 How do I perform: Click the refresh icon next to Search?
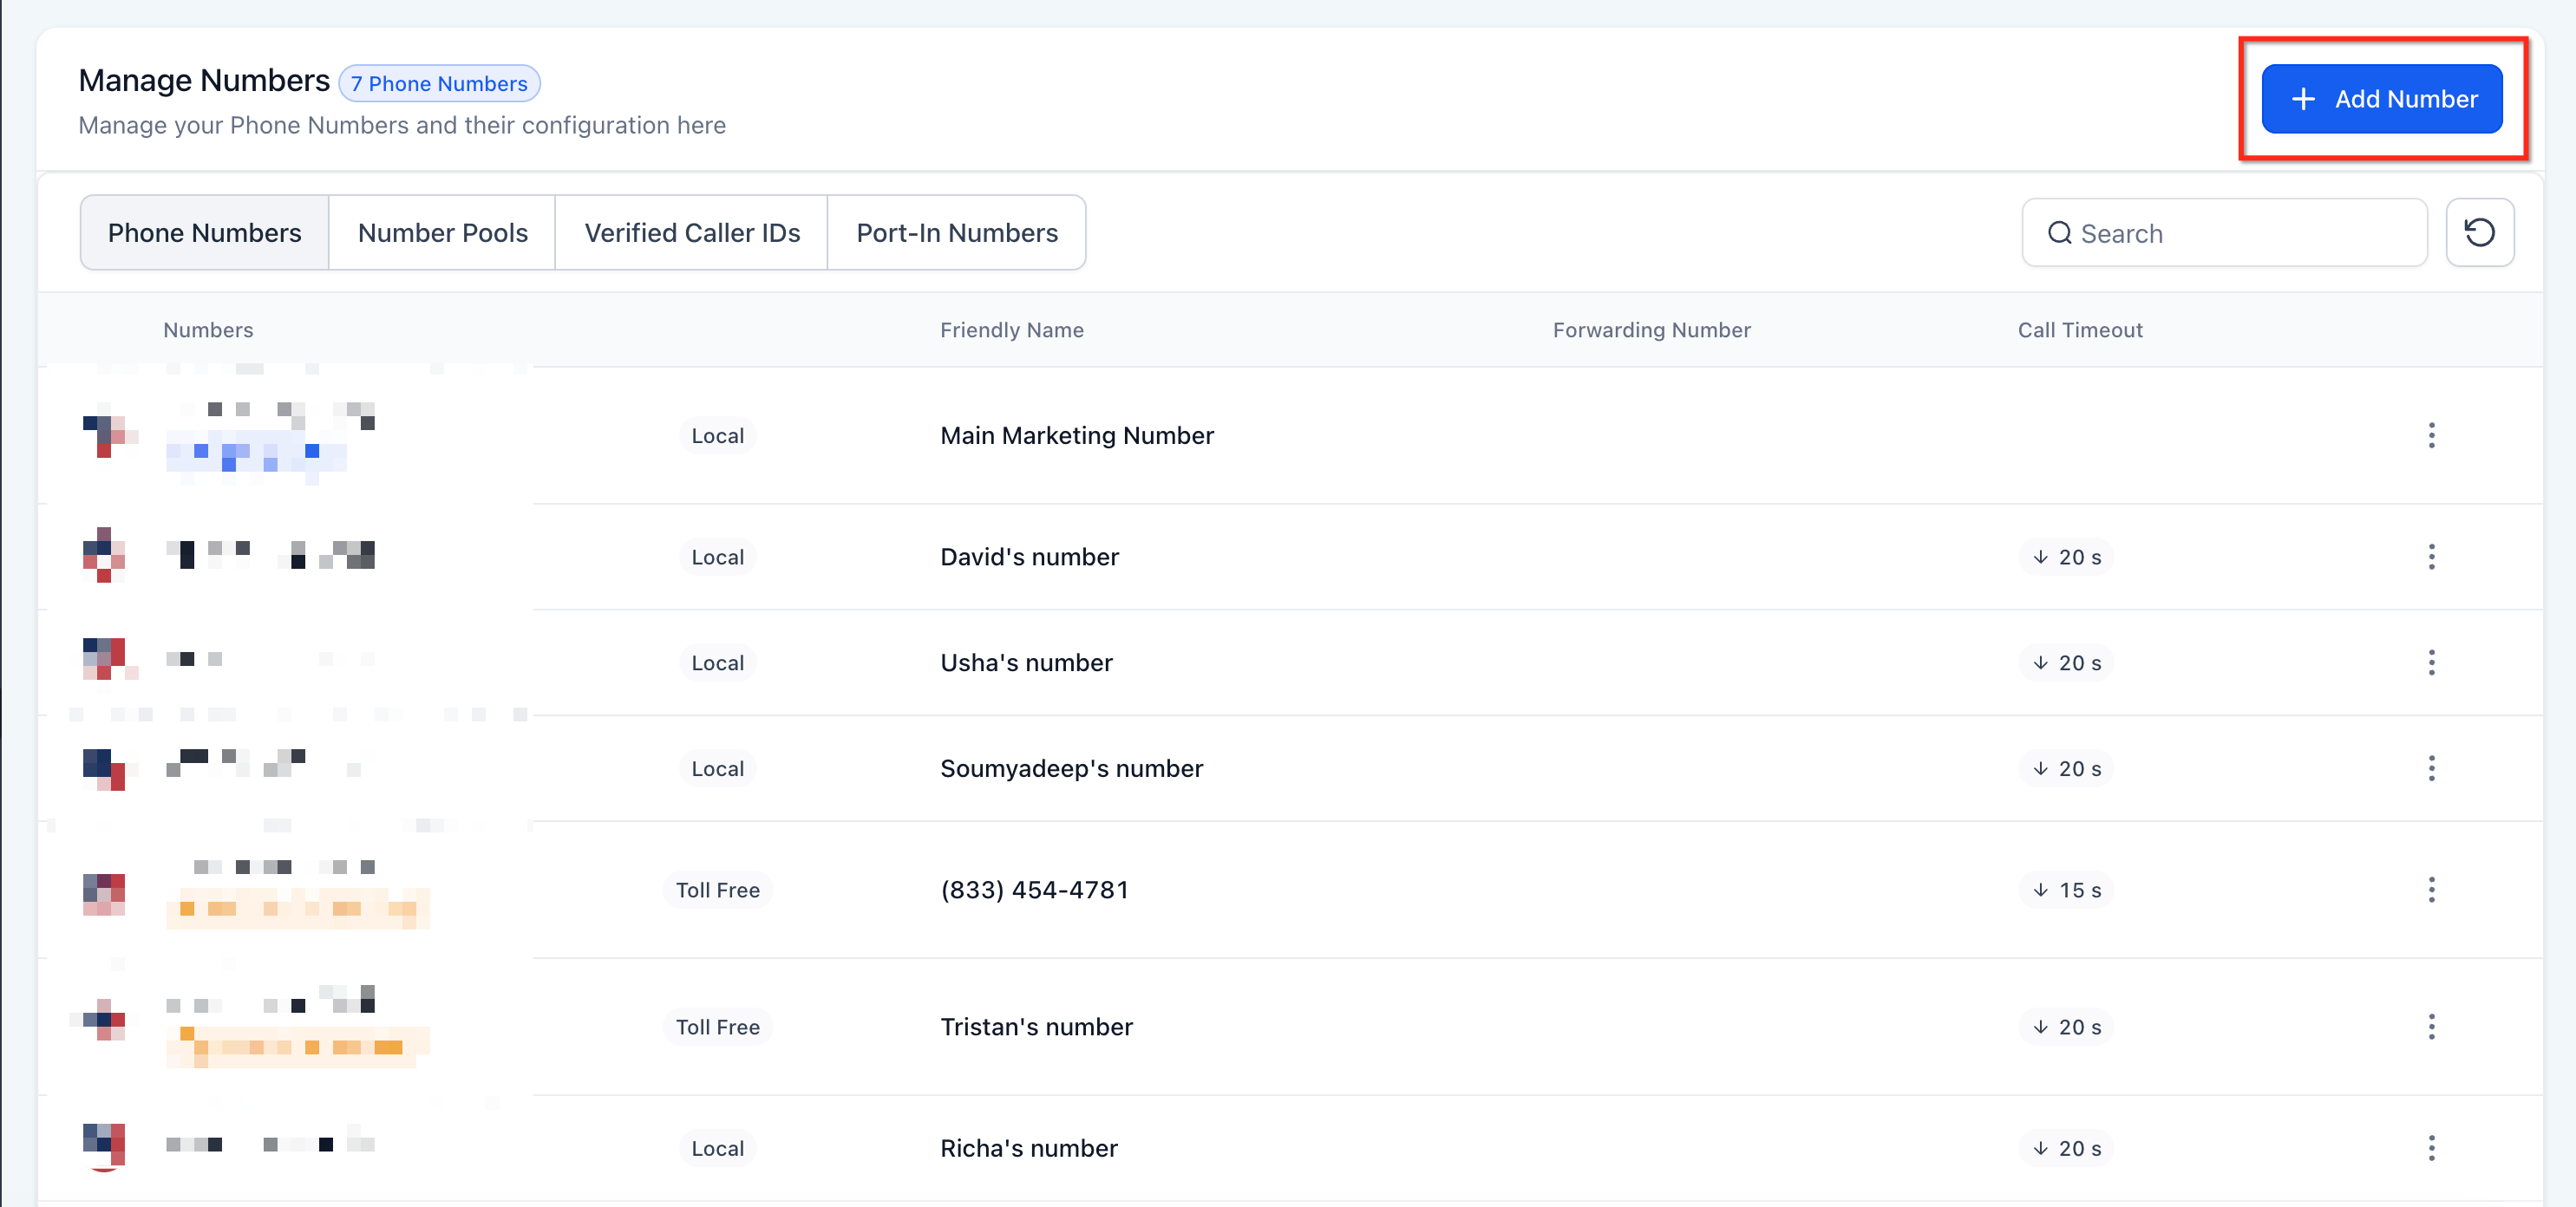point(2479,233)
